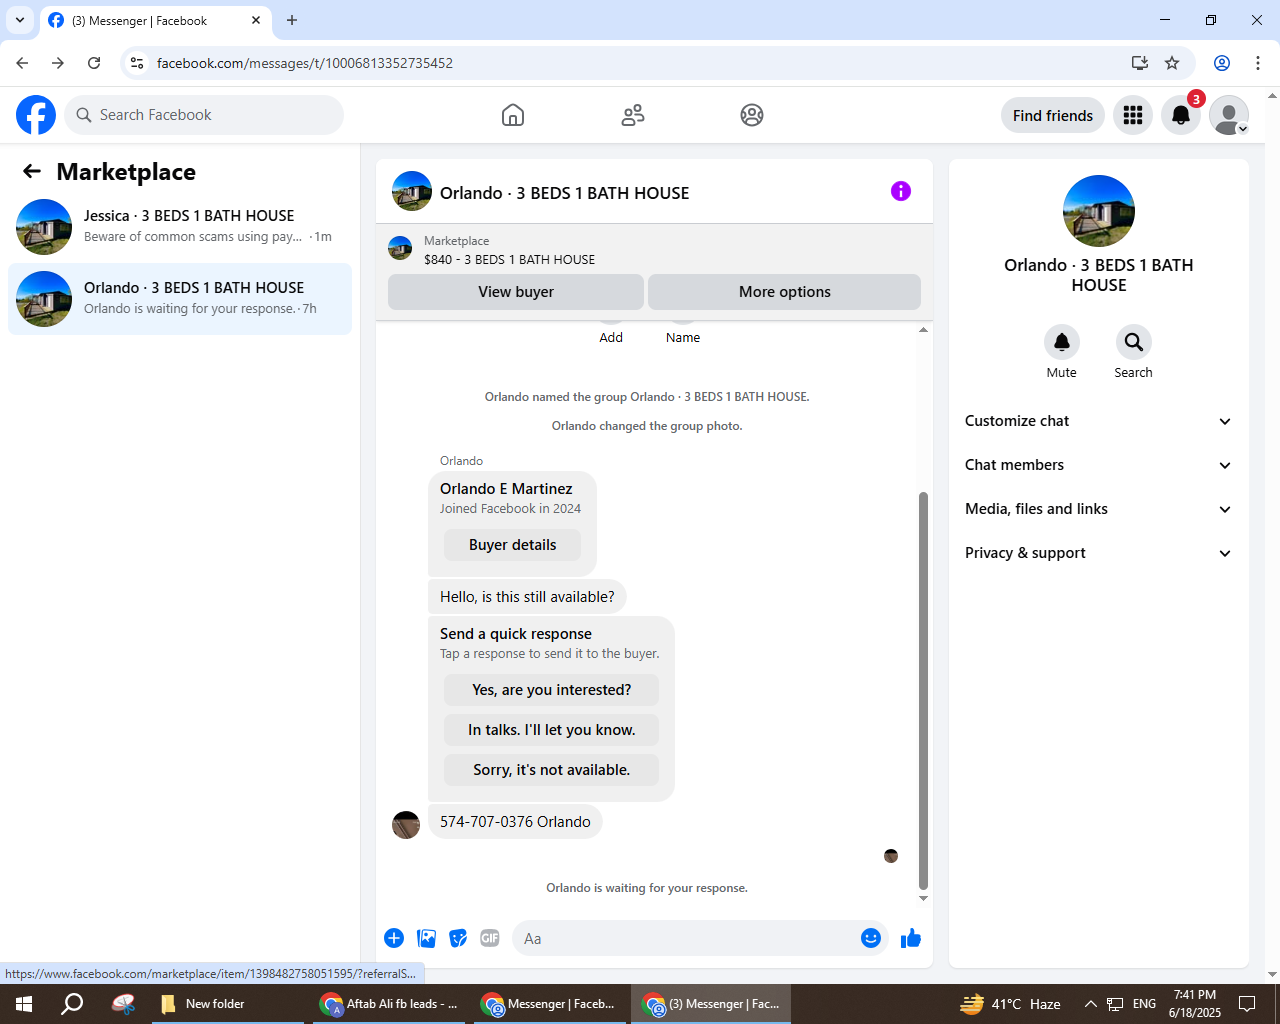Screen dimensions: 1280x1024
Task: Open the Chrome tab search dropdown
Action: pyautogui.click(x=20, y=20)
